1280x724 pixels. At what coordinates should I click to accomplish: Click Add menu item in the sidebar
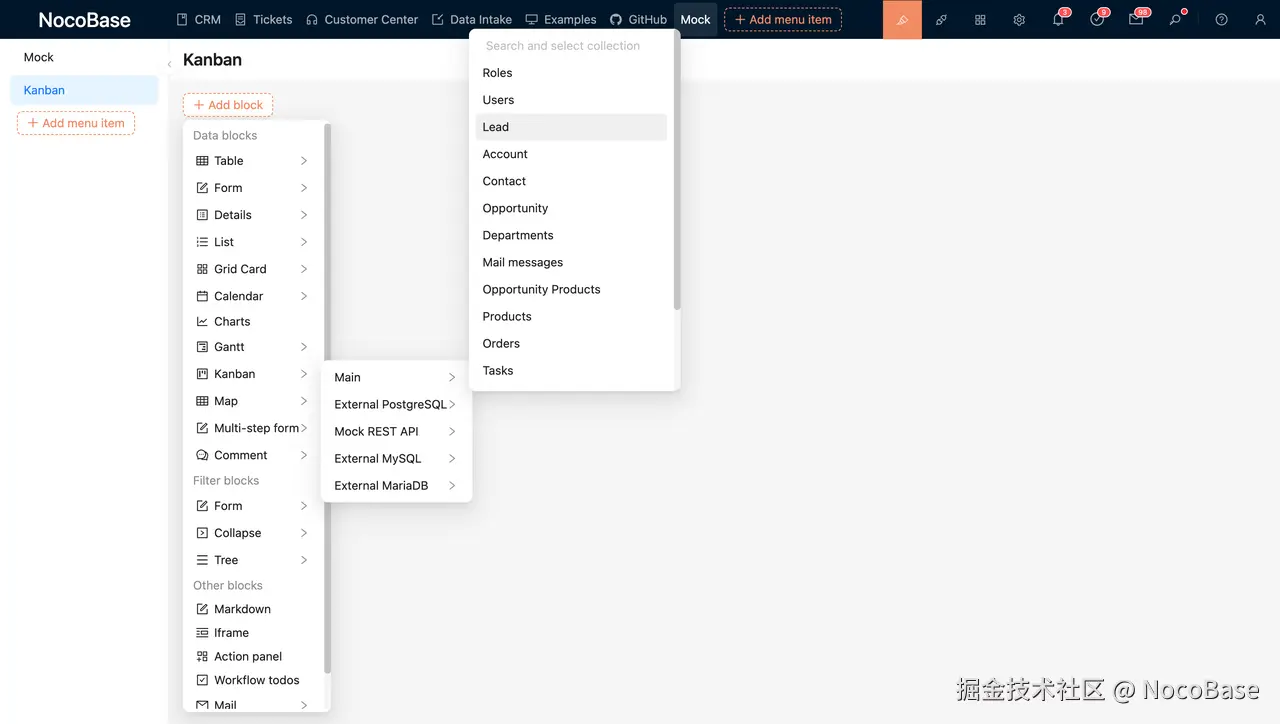[x=75, y=123]
